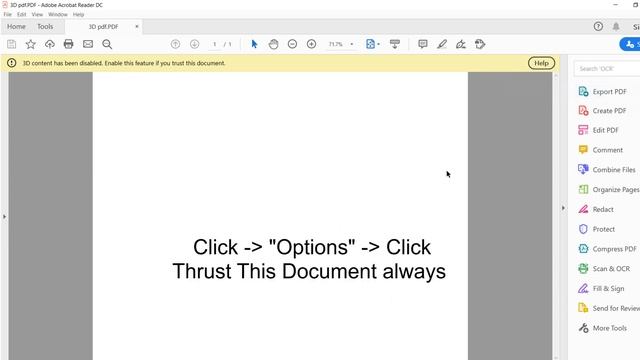Open the Comment tool
Screen dimensions: 640x360
coord(600,150)
